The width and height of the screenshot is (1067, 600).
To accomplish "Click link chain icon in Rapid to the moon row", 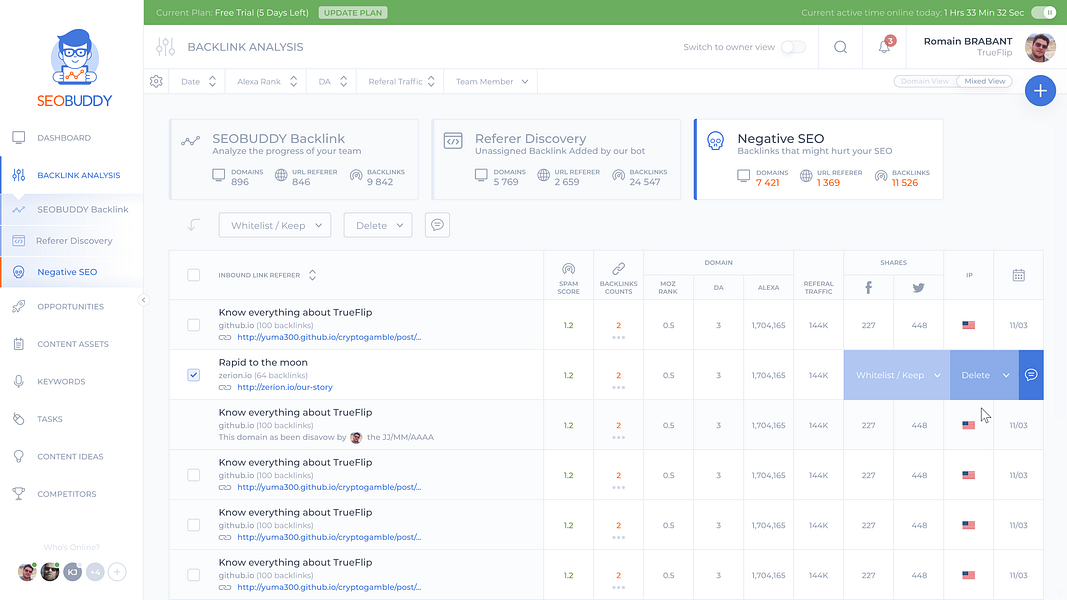I will [225, 387].
